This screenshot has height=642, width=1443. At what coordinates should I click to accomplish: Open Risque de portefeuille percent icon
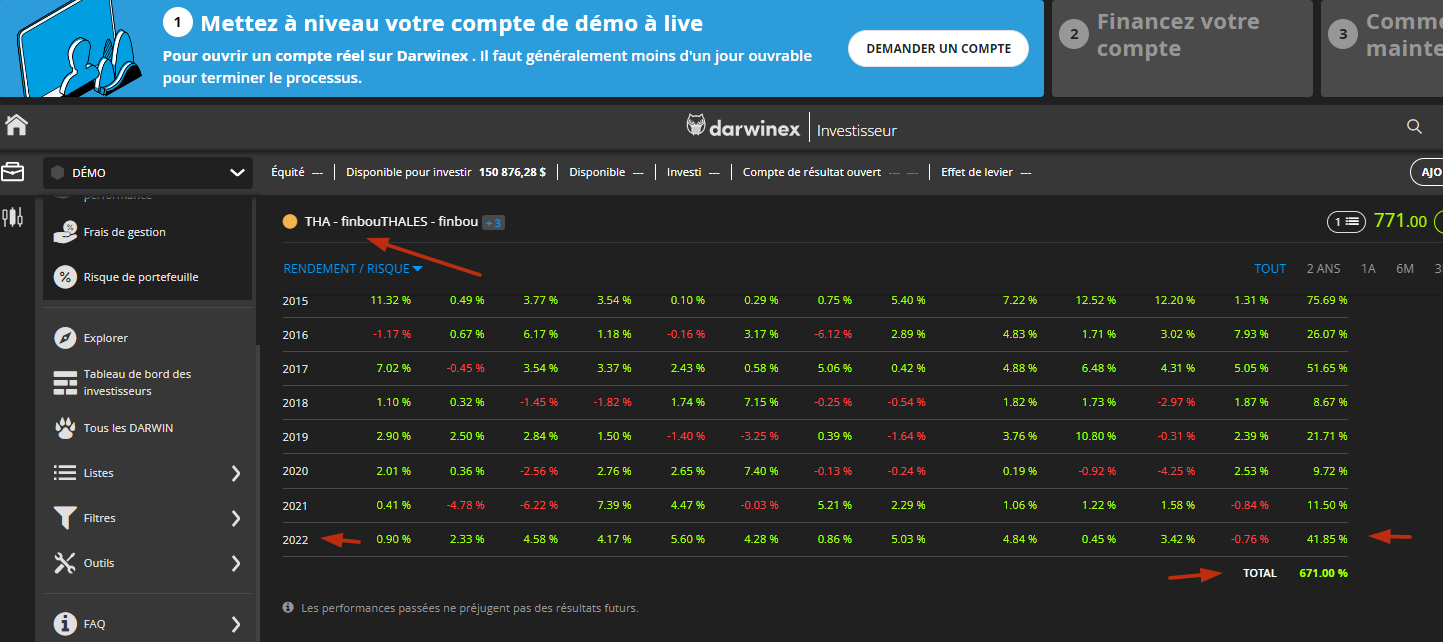pos(65,277)
